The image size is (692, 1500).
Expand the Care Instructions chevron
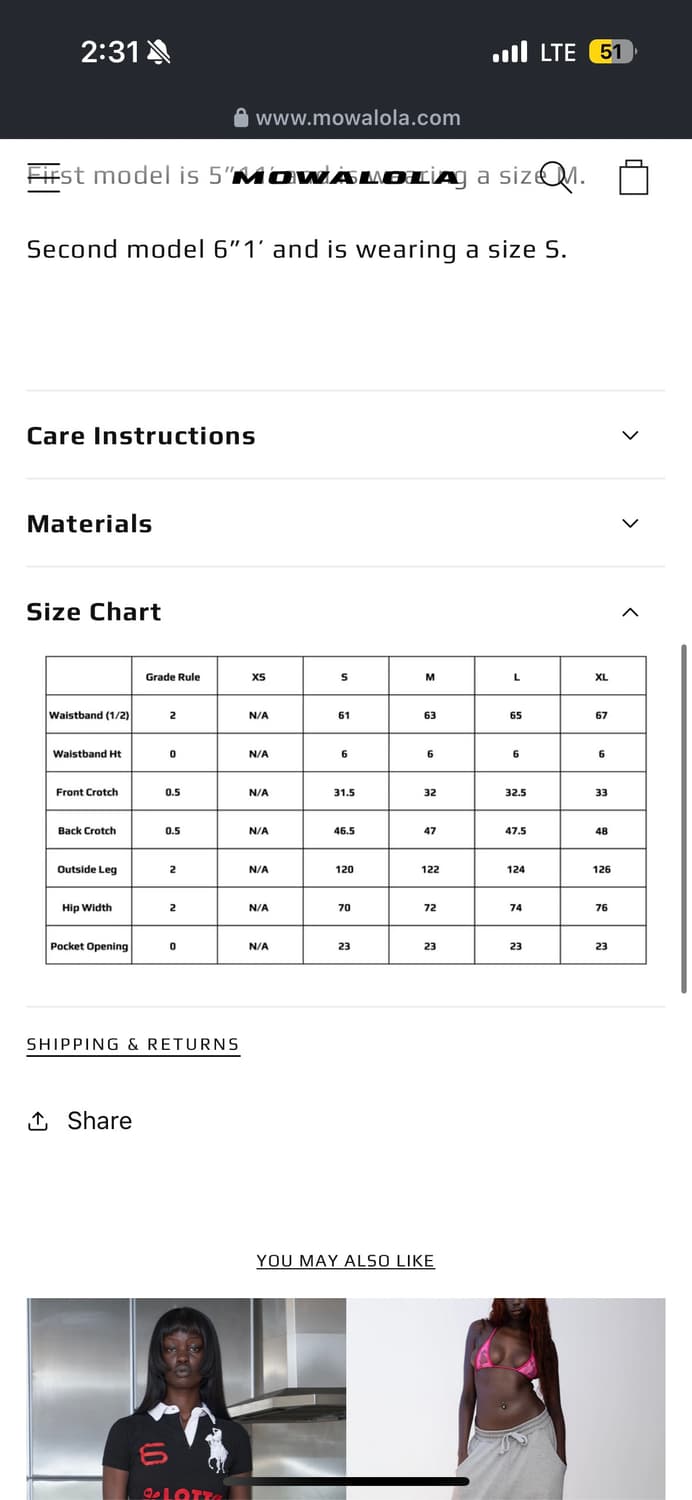(x=630, y=435)
